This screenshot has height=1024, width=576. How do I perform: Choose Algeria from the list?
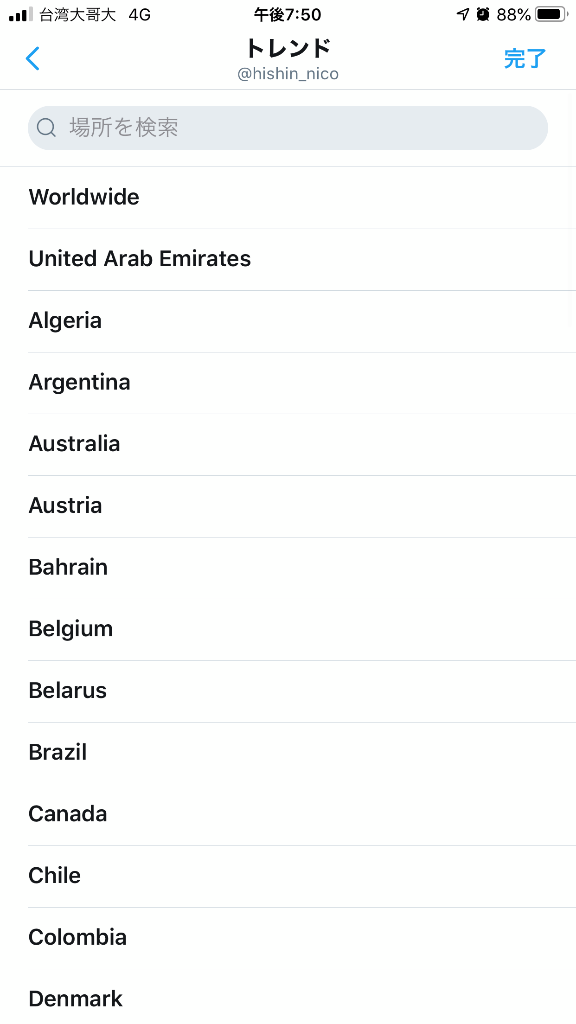(x=288, y=321)
